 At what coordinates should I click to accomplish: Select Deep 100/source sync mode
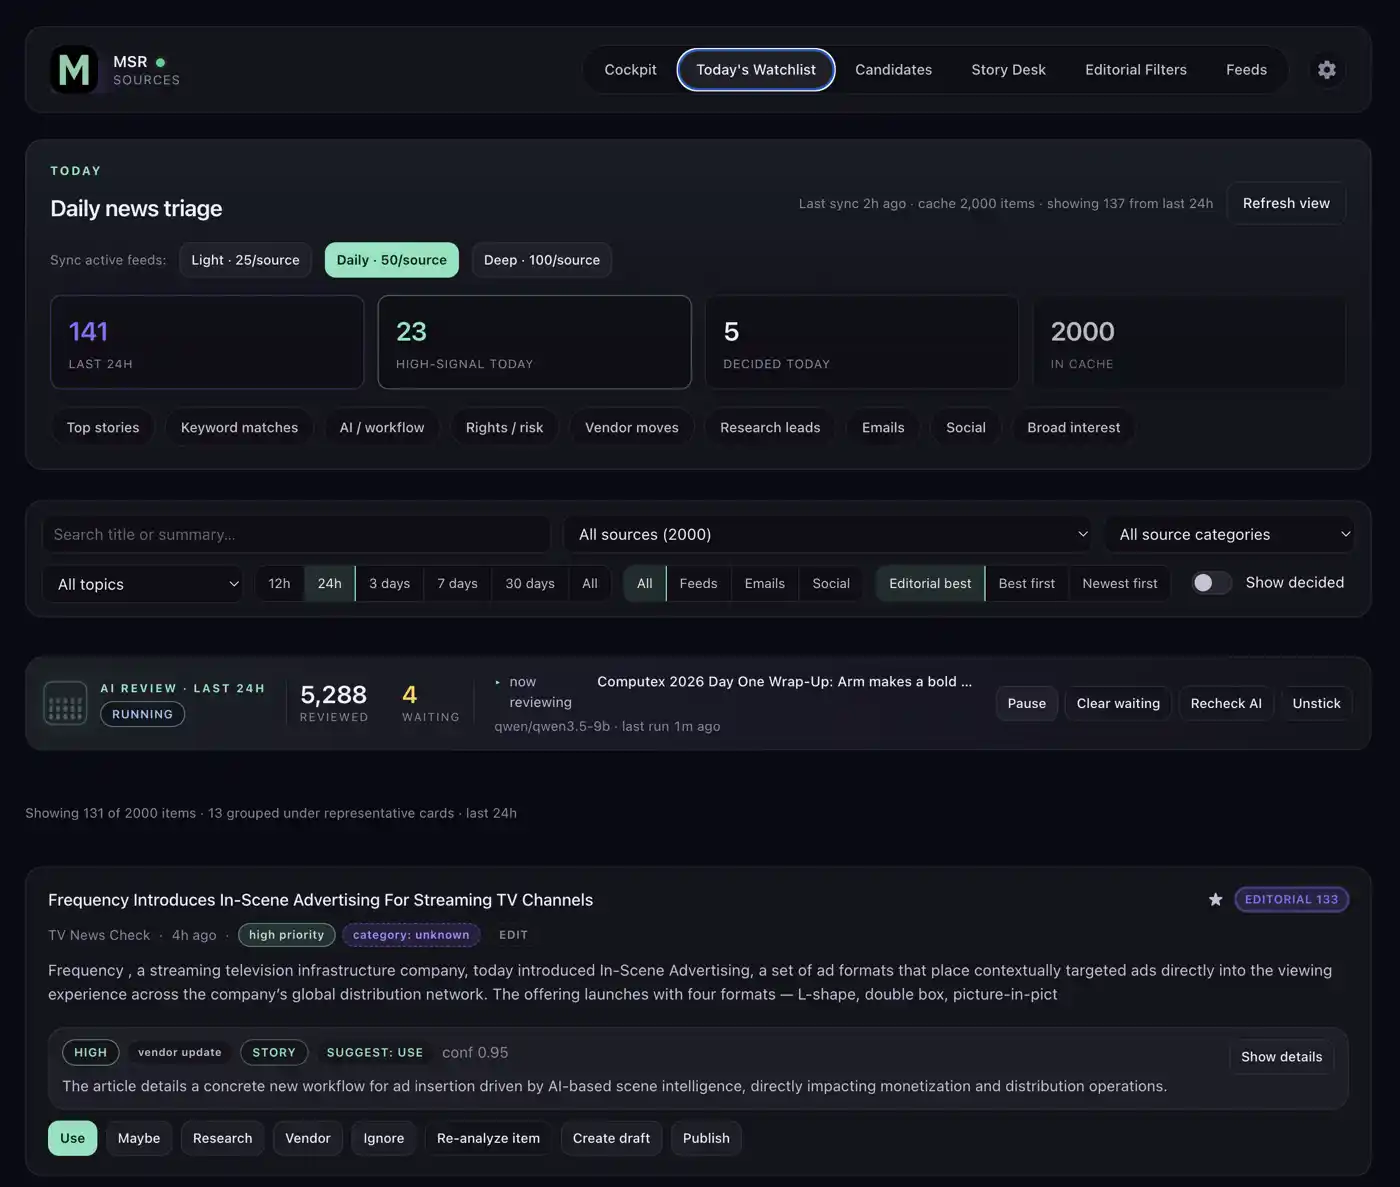541,260
